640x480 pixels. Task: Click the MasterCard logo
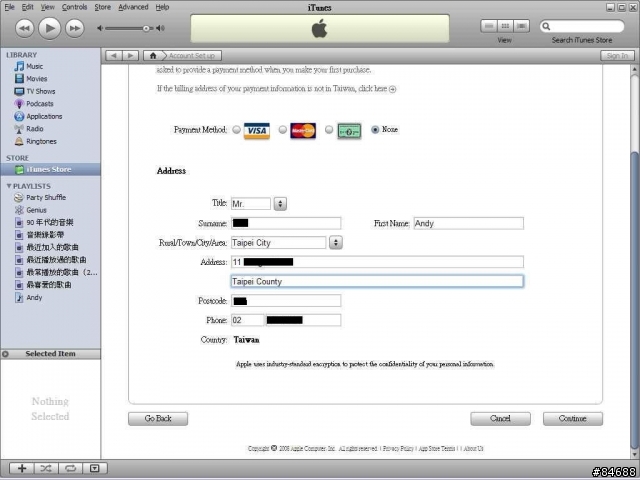303,131
